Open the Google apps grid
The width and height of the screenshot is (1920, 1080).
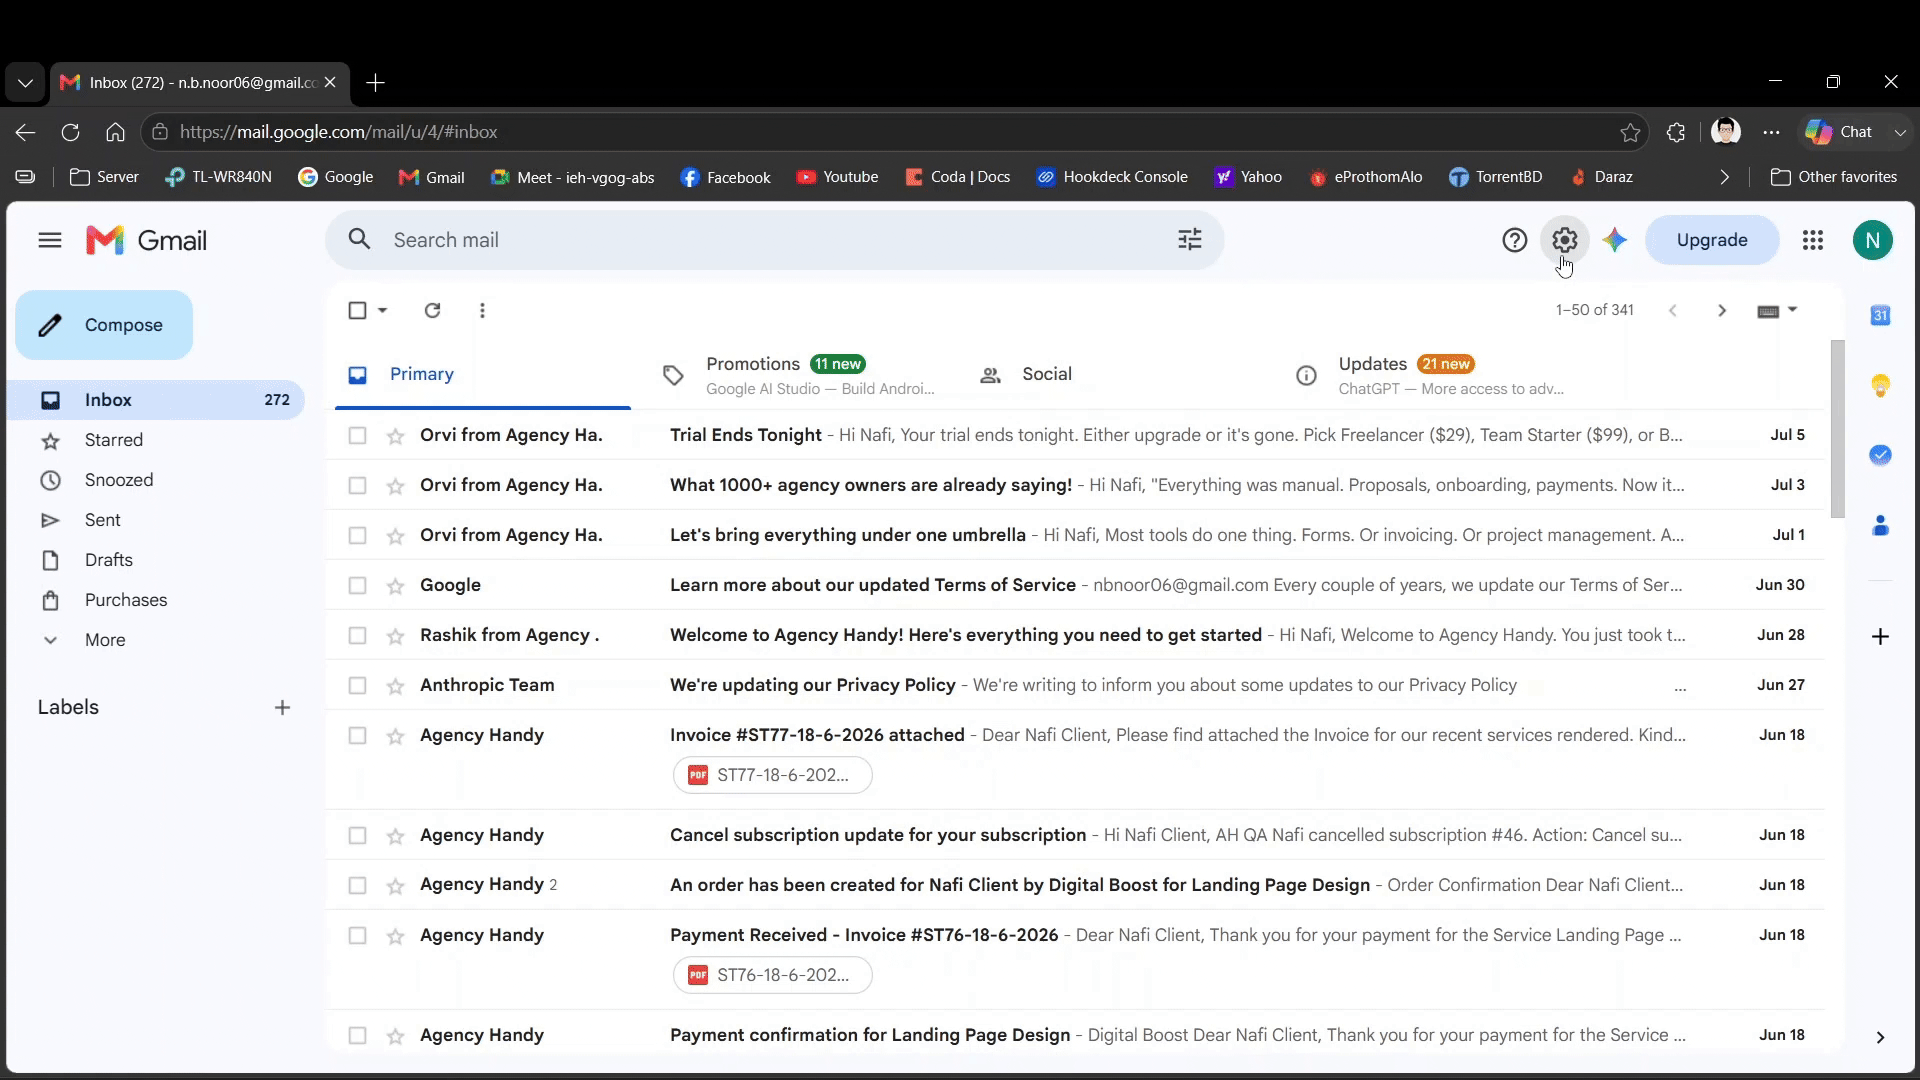pyautogui.click(x=1812, y=240)
